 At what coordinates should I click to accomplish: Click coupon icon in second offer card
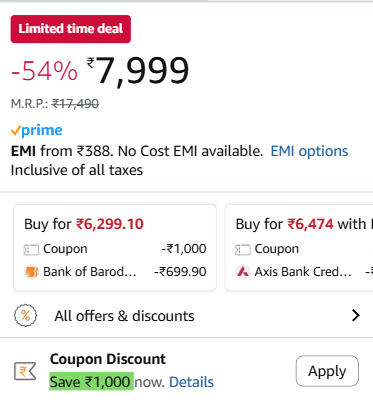tap(243, 250)
